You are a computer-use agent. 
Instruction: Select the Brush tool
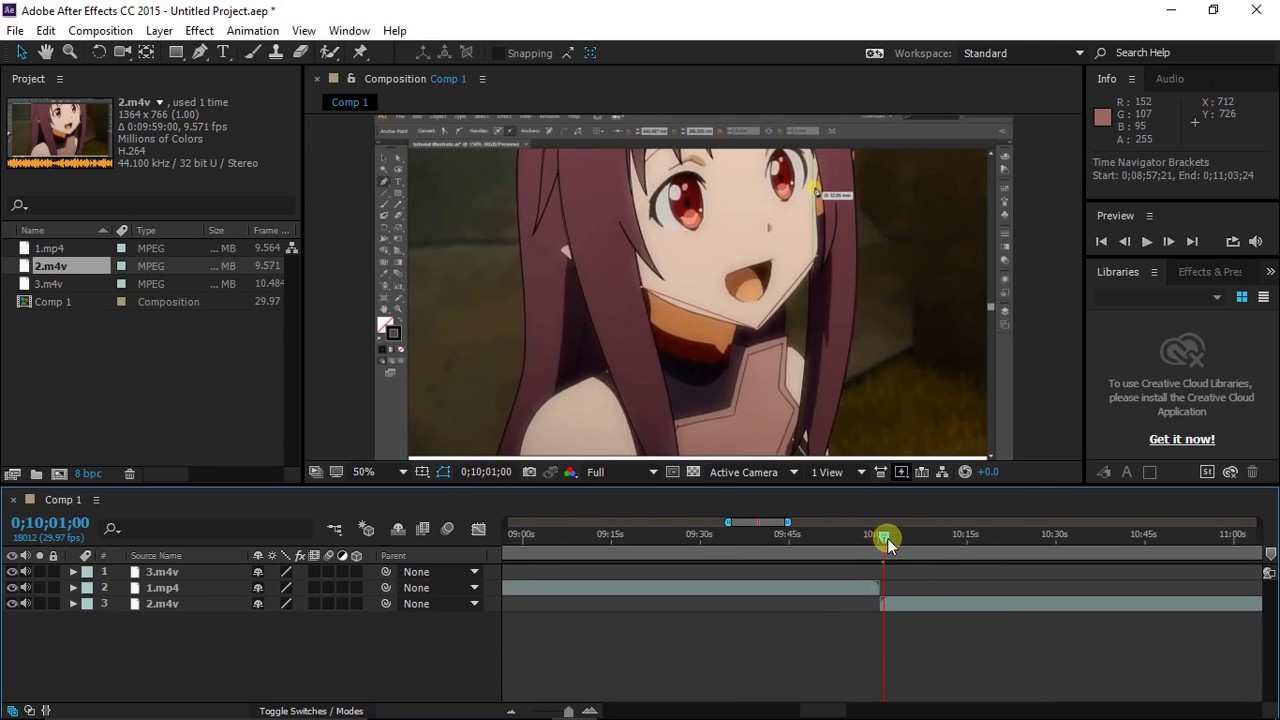click(253, 53)
